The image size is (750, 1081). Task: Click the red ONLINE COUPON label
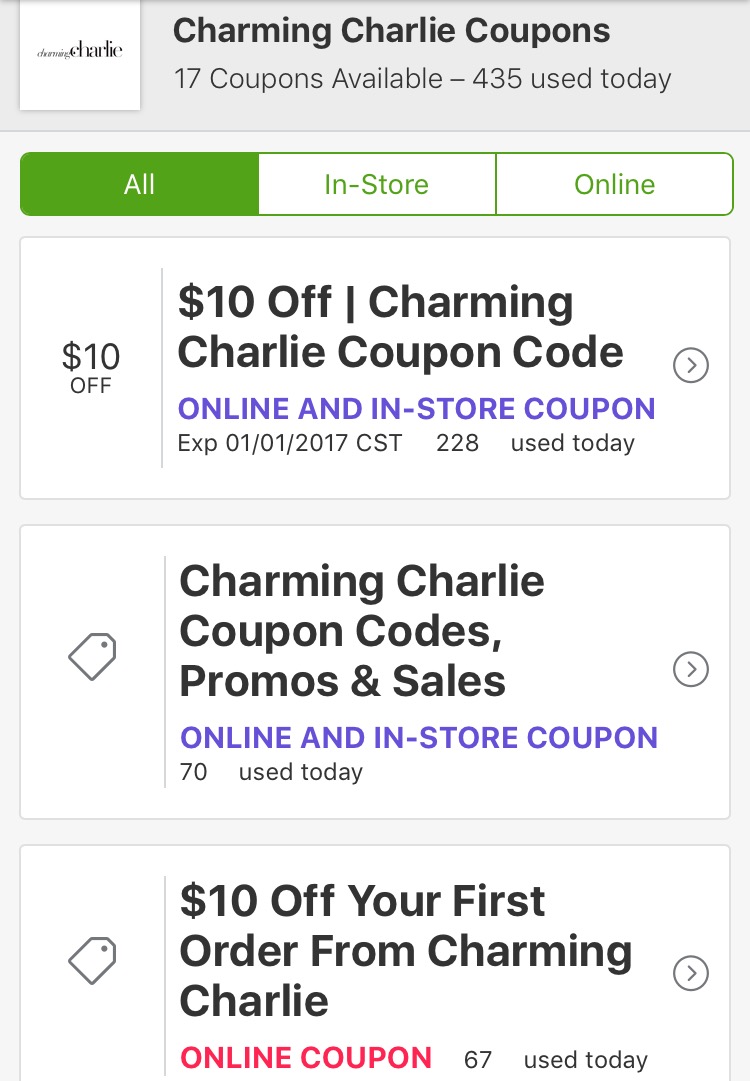pyautogui.click(x=306, y=1058)
